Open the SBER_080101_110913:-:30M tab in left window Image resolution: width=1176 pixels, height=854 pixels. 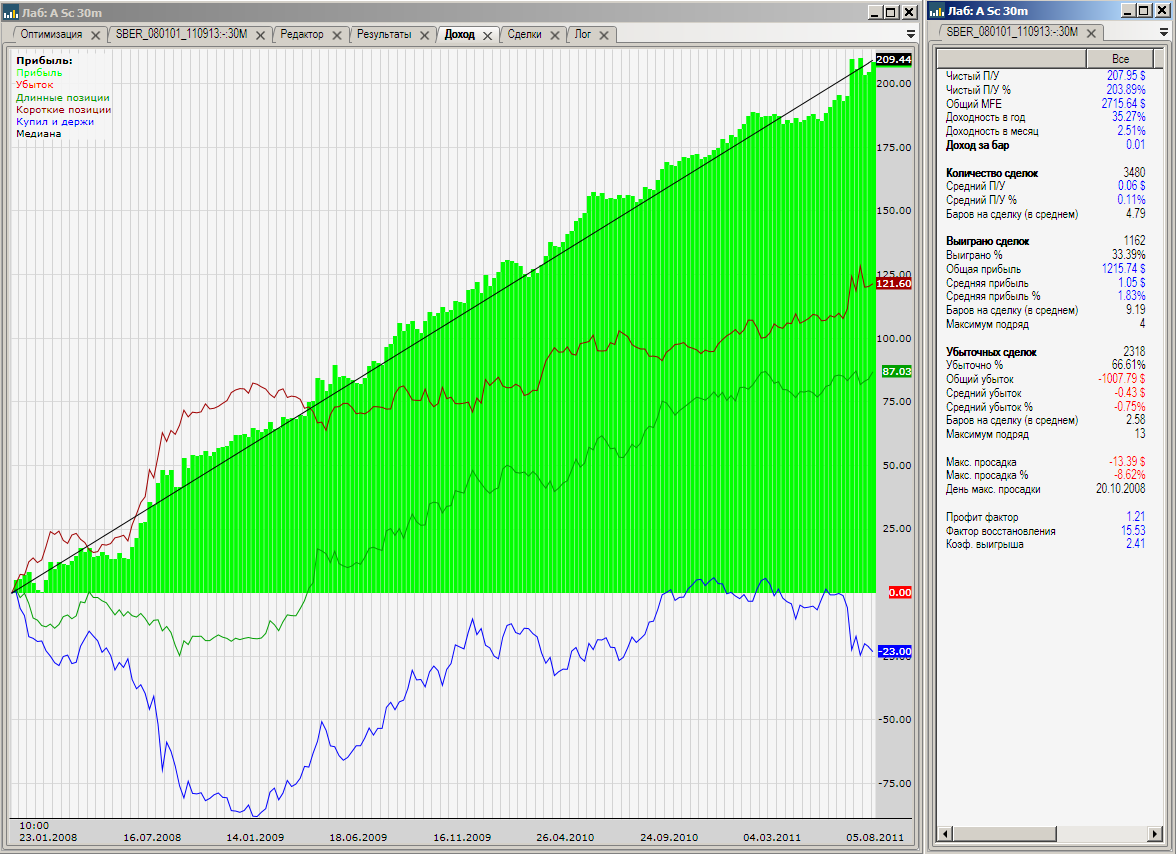click(181, 34)
